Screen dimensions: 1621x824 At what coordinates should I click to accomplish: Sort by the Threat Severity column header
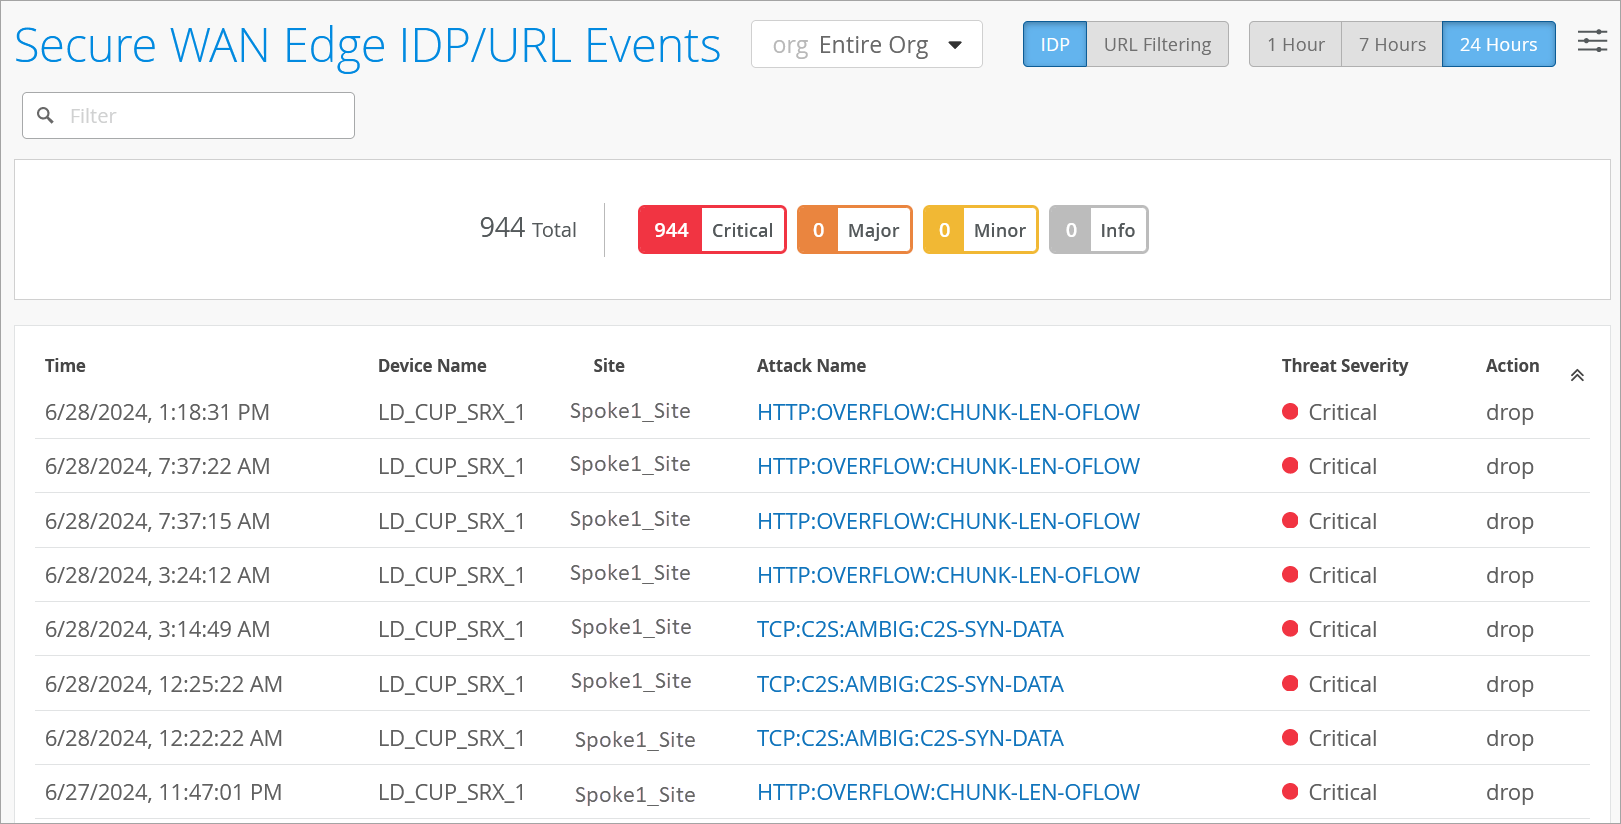click(1345, 366)
